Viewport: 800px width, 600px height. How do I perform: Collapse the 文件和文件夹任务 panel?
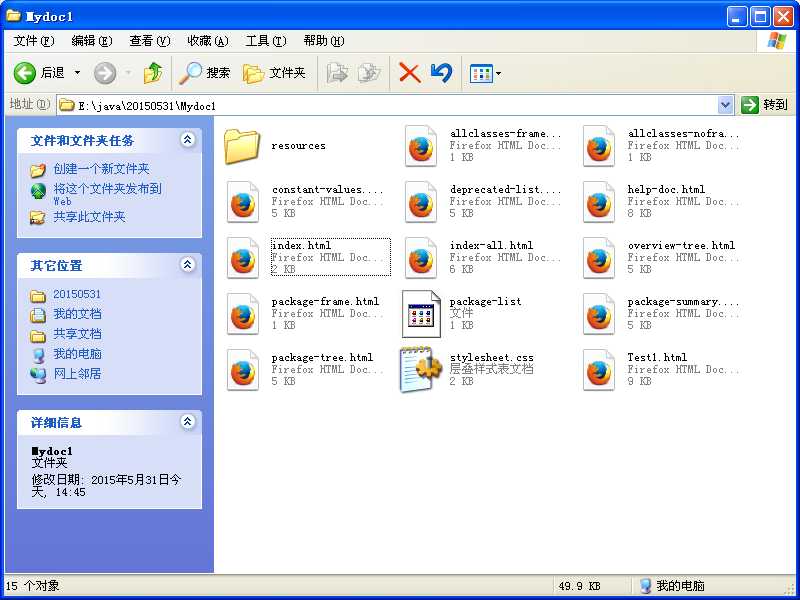(188, 139)
